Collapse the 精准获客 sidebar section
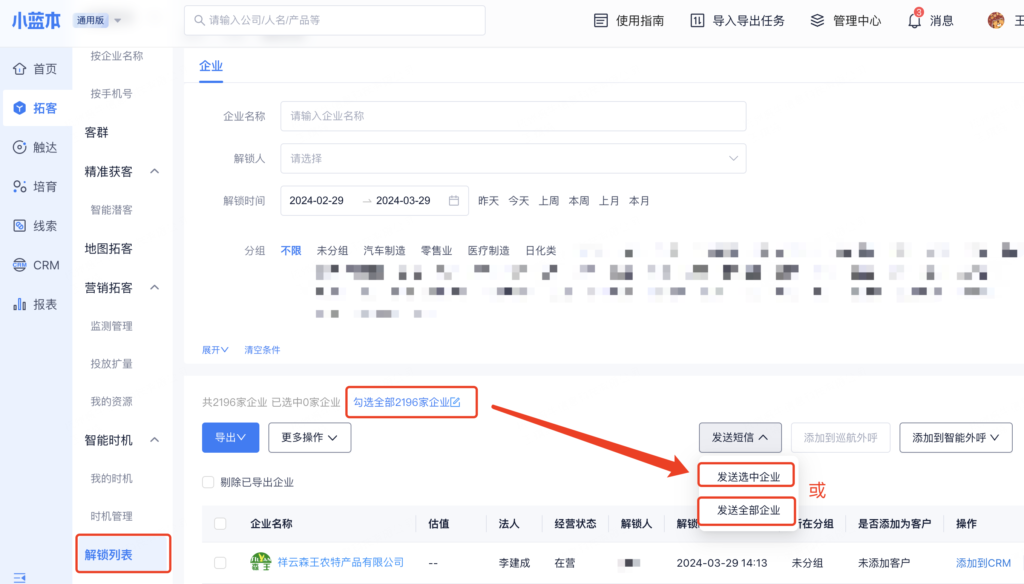Image resolution: width=1024 pixels, height=584 pixels. click(x=154, y=171)
